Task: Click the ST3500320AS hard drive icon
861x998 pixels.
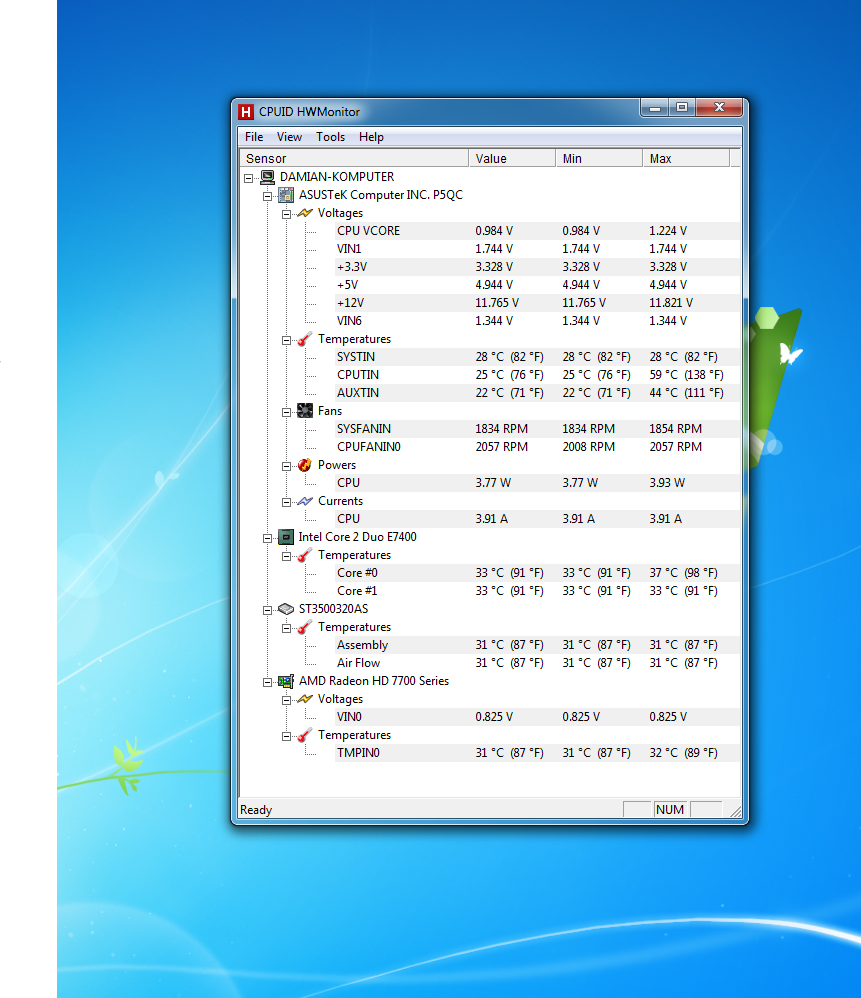Action: pos(286,609)
